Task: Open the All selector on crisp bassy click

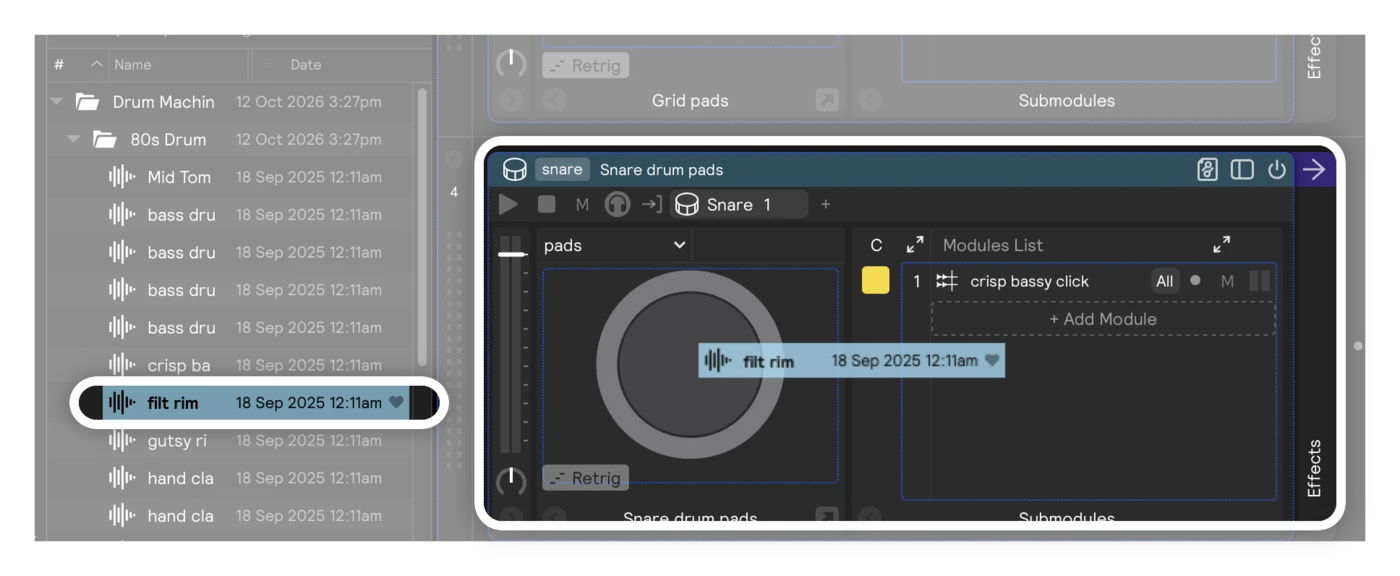Action: pyautogui.click(x=1164, y=281)
